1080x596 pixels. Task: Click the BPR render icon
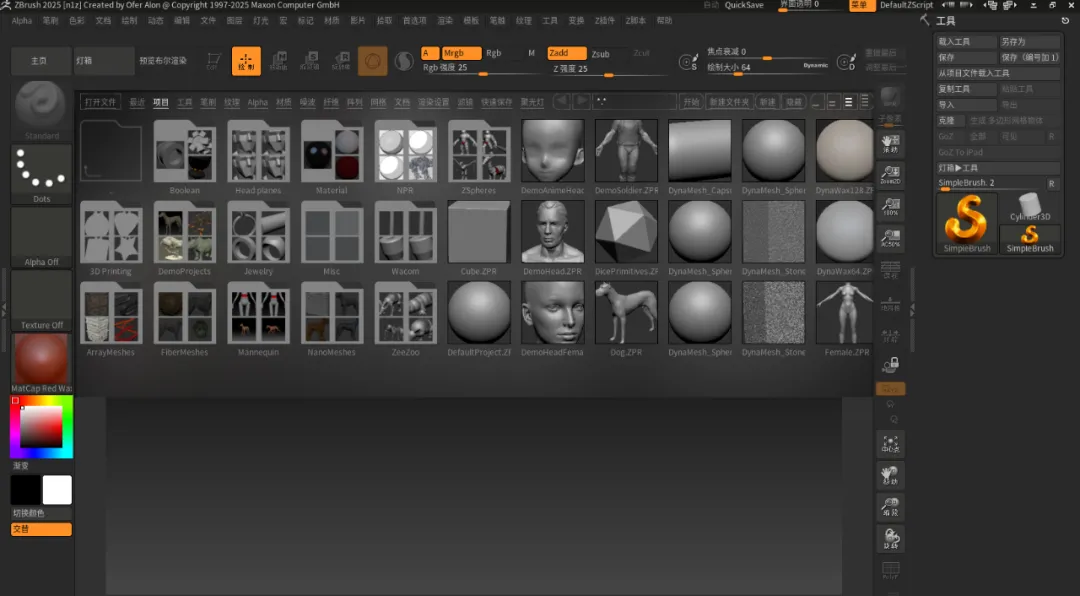coord(890,96)
